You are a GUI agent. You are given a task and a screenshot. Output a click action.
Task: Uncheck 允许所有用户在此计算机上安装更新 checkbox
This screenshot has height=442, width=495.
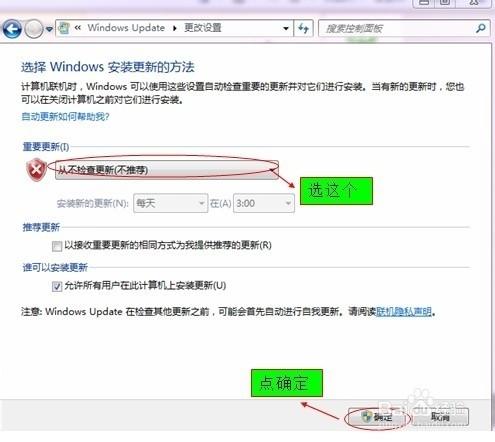click(x=57, y=286)
